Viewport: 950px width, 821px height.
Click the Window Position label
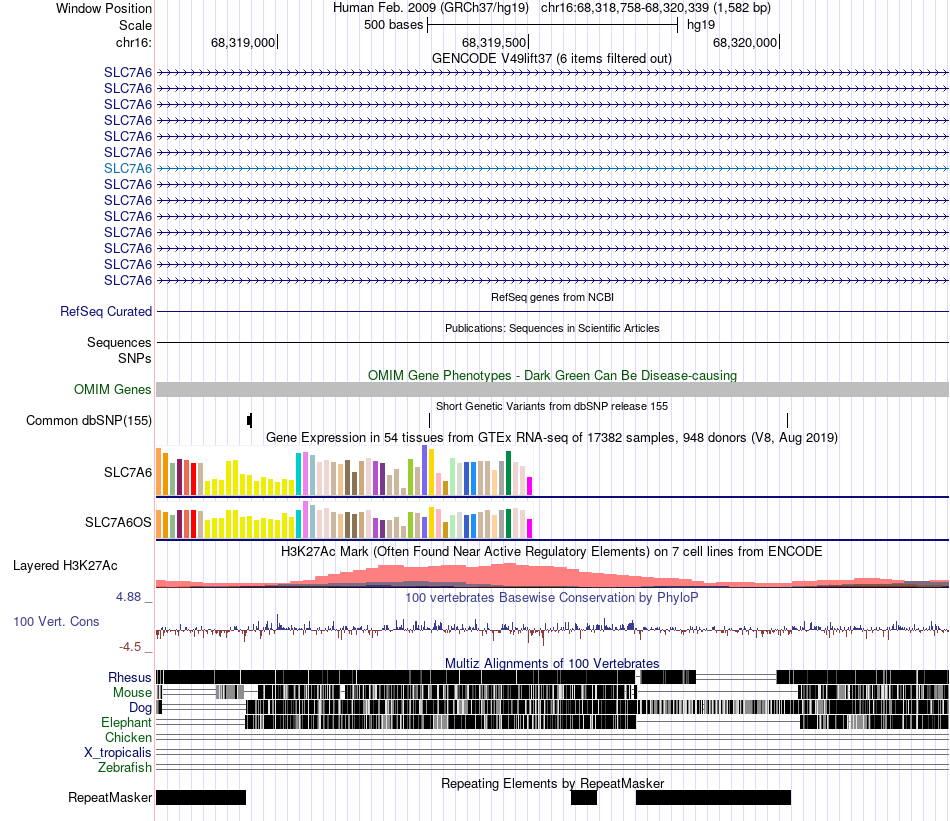coord(104,8)
